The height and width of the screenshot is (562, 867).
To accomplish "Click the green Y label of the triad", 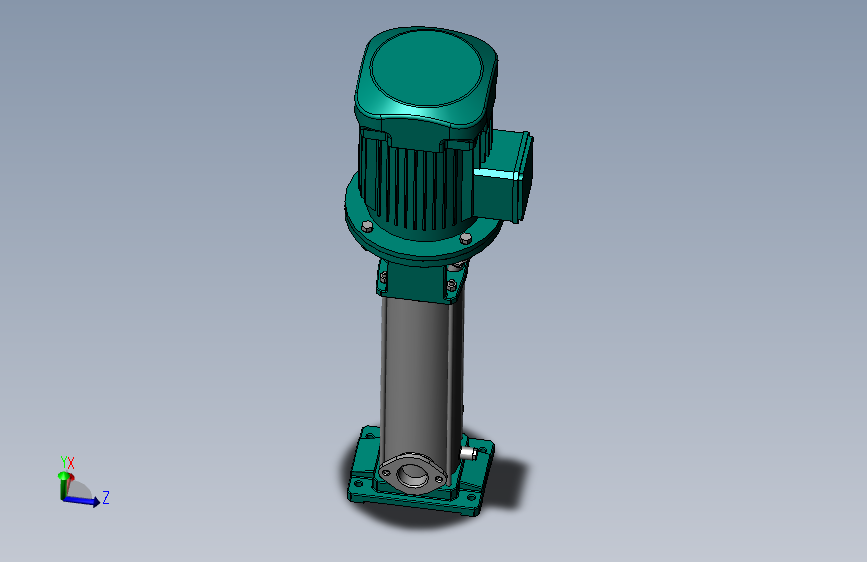I will click(64, 462).
